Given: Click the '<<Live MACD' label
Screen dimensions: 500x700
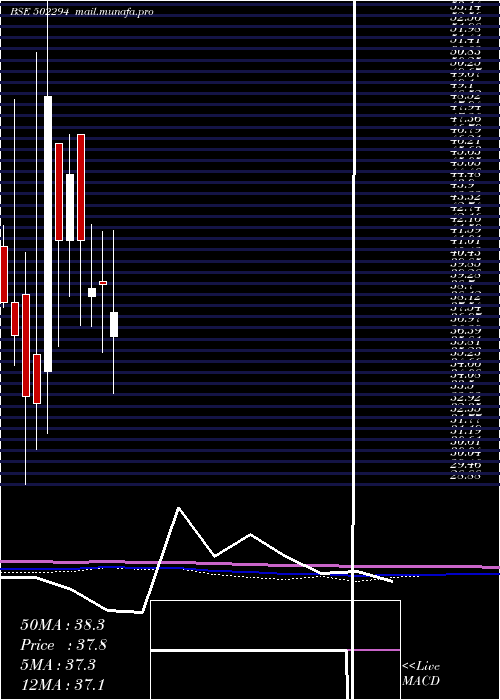Looking at the screenshot, I should coord(421,674).
